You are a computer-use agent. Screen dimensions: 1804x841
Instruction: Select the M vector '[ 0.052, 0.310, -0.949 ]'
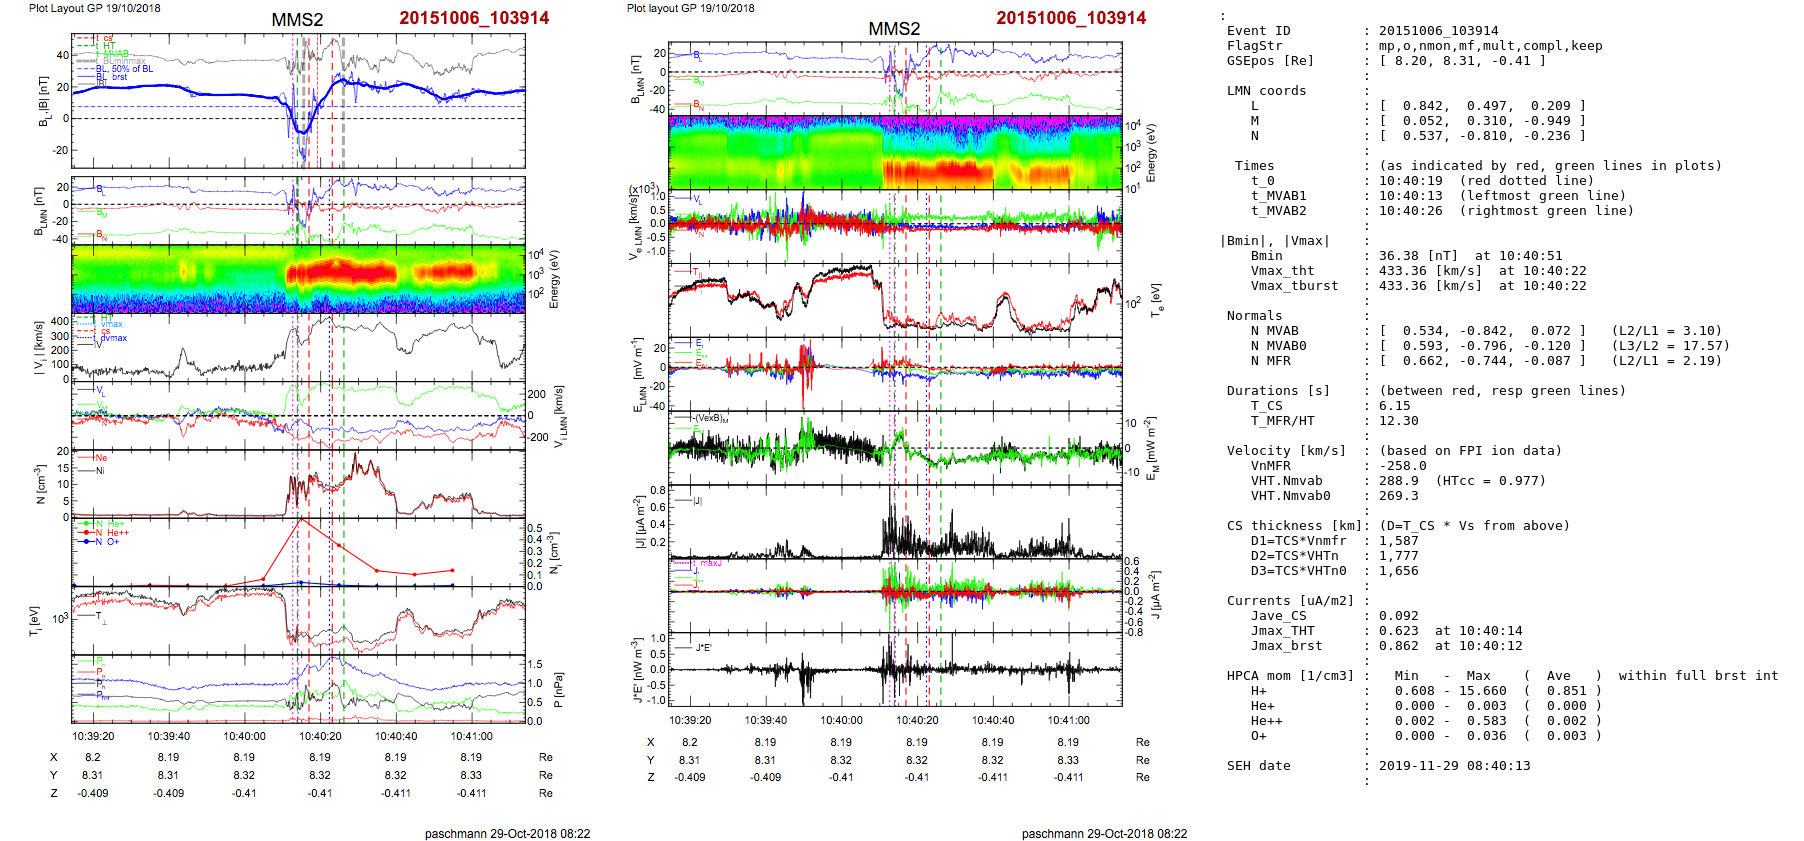tap(1482, 121)
